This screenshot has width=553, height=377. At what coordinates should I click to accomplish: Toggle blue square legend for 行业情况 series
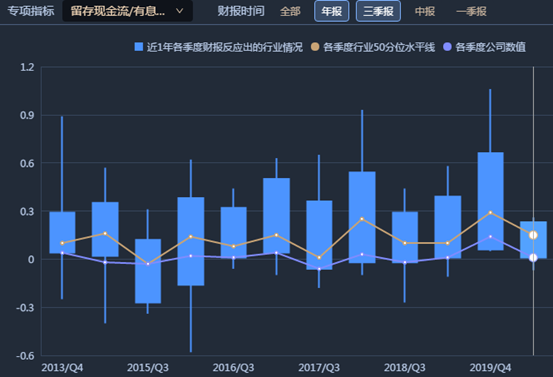[x=139, y=47]
